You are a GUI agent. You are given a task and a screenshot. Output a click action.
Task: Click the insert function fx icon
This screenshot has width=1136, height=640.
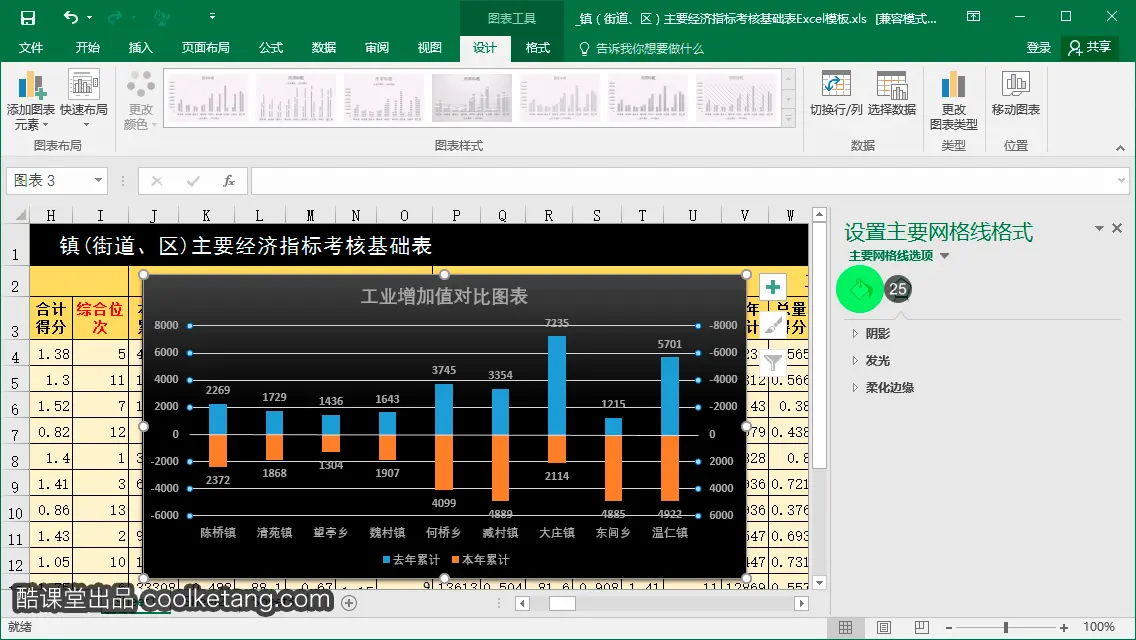[229, 180]
